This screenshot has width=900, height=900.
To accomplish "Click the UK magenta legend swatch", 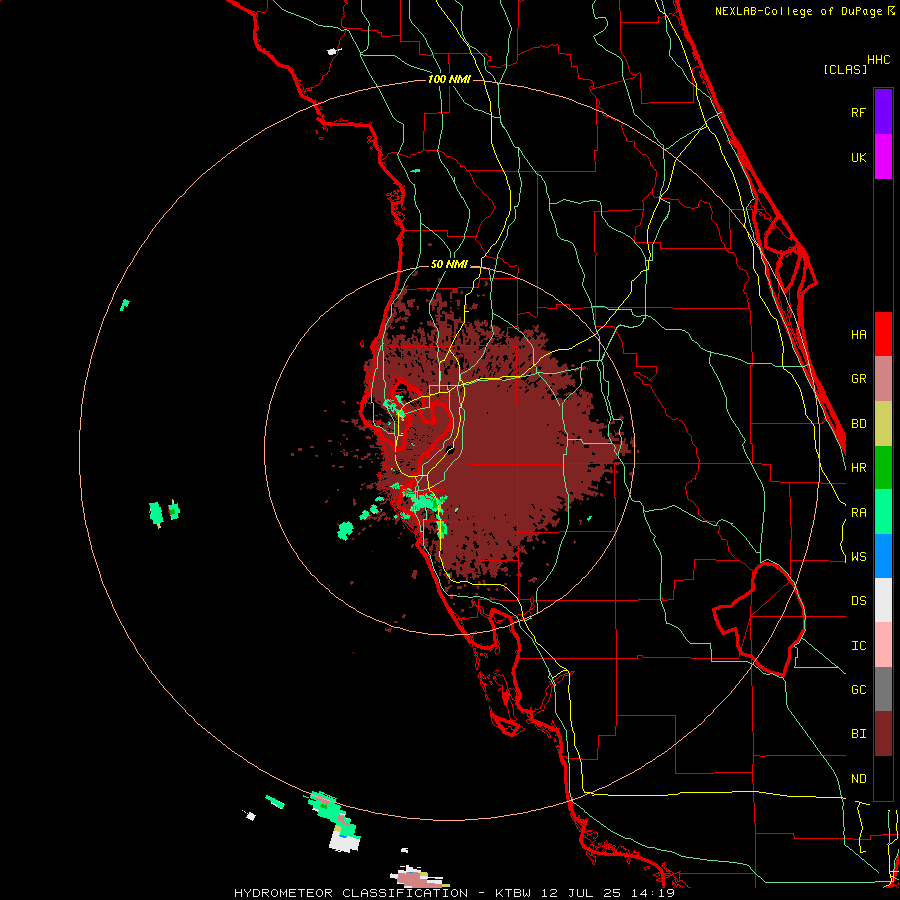I will pyautogui.click(x=883, y=157).
